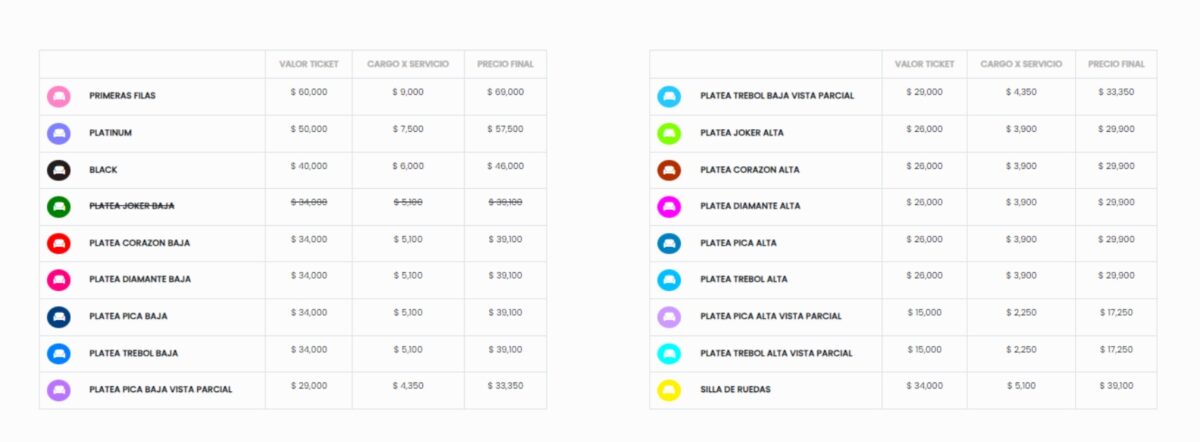Screen dimensions: 1200x442
Task: Click the yellow Silla de Ruedas icon
Action: click(669, 390)
